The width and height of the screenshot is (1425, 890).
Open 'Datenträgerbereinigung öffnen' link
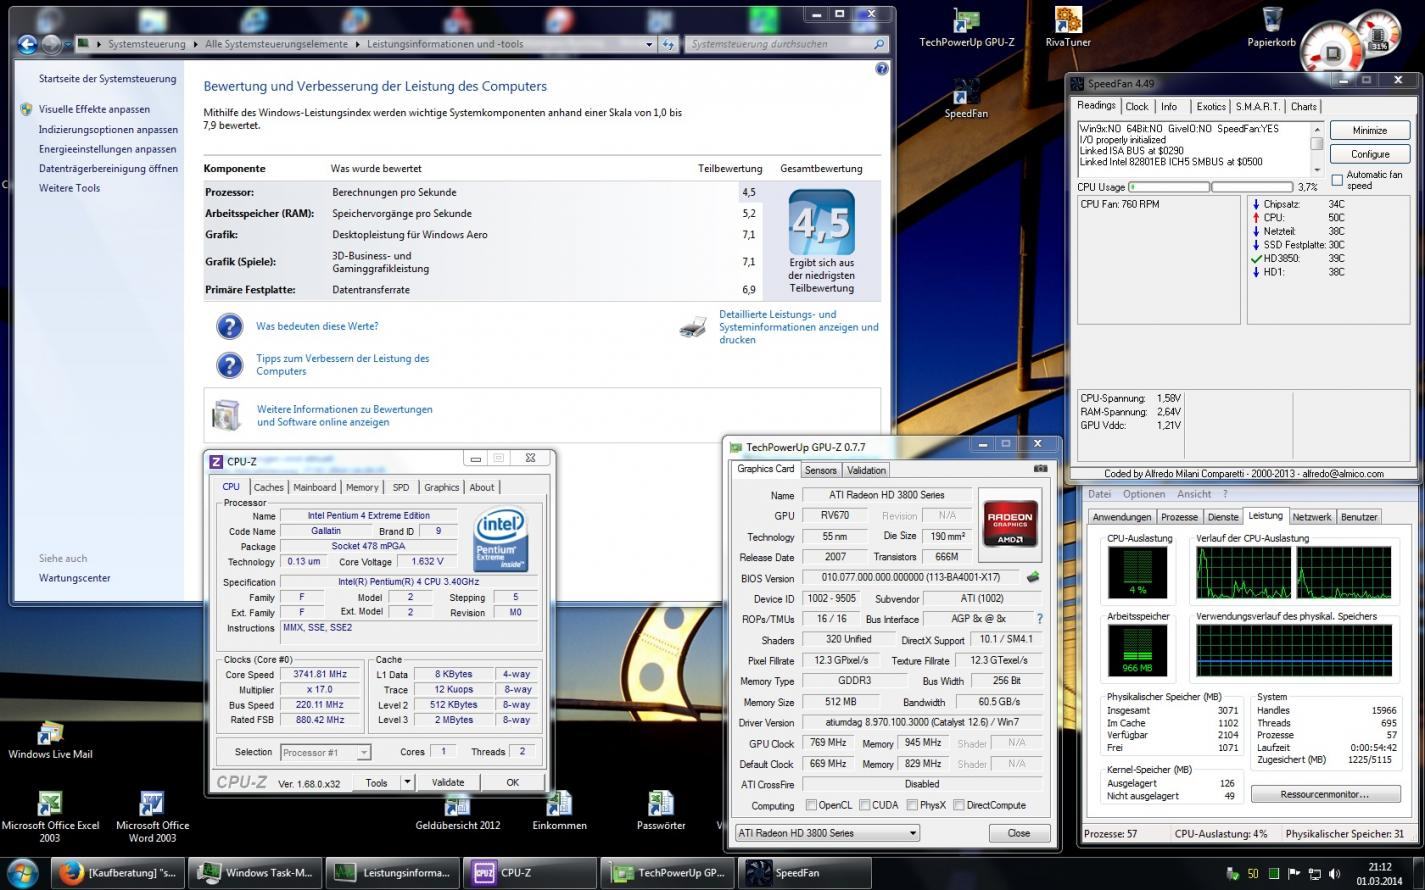tap(108, 168)
